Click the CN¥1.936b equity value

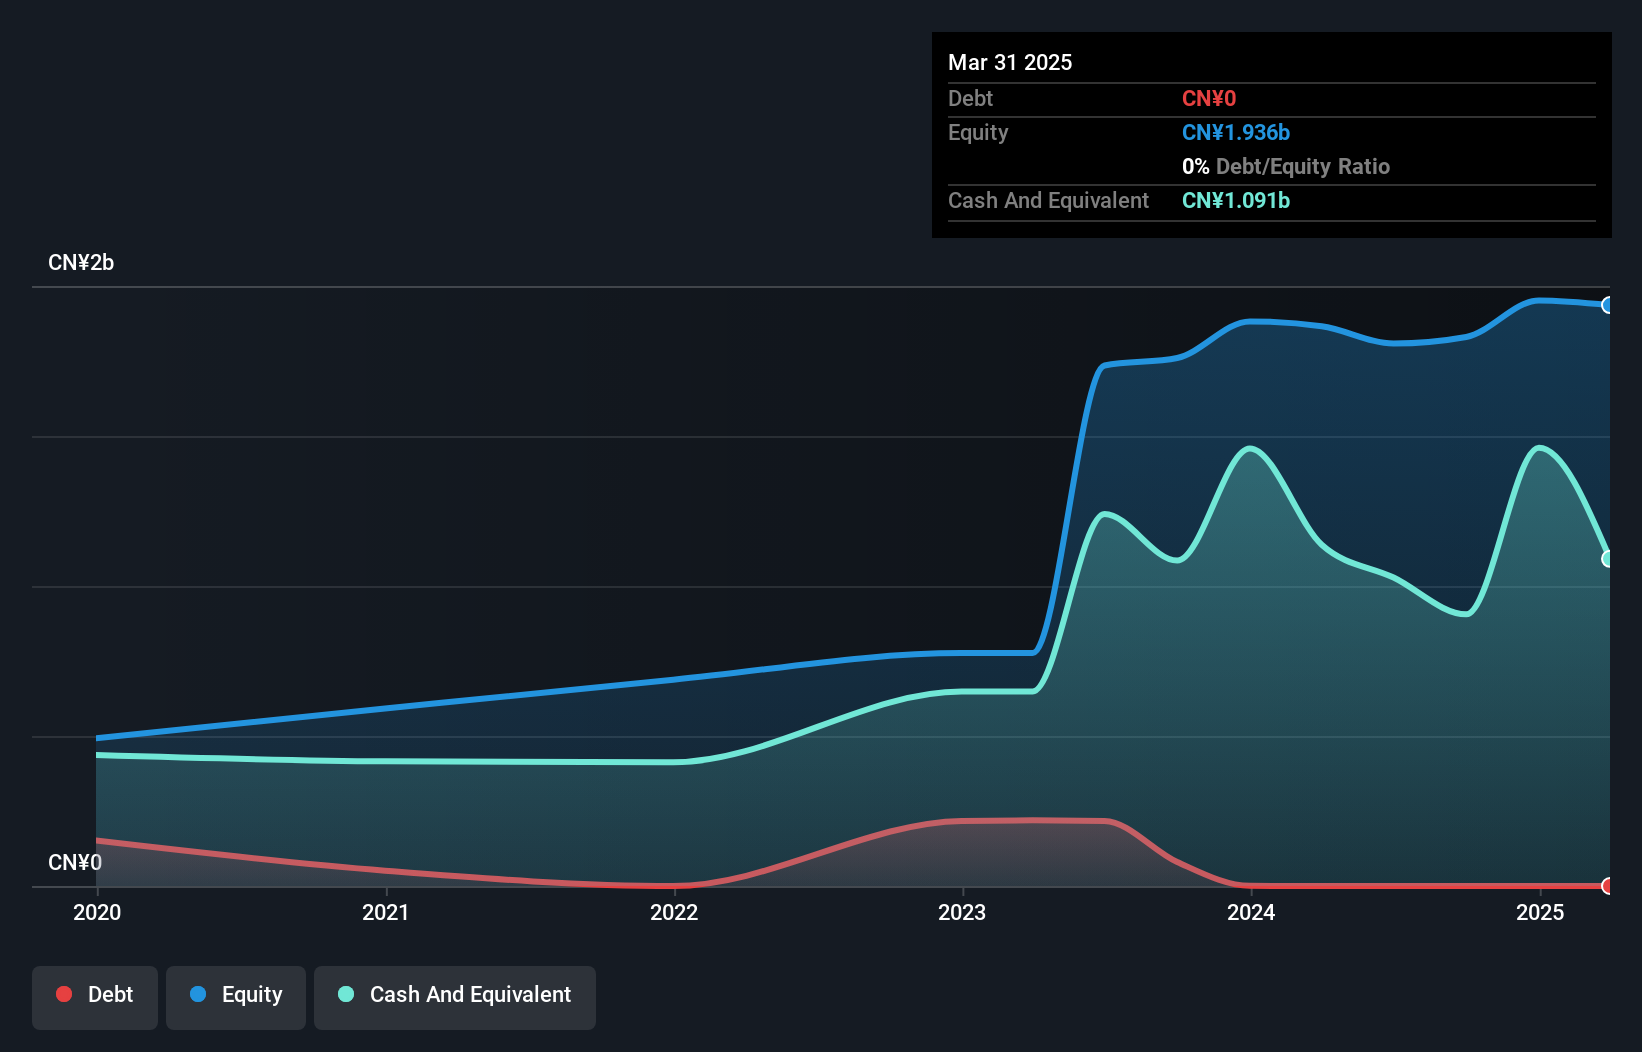(x=1236, y=132)
